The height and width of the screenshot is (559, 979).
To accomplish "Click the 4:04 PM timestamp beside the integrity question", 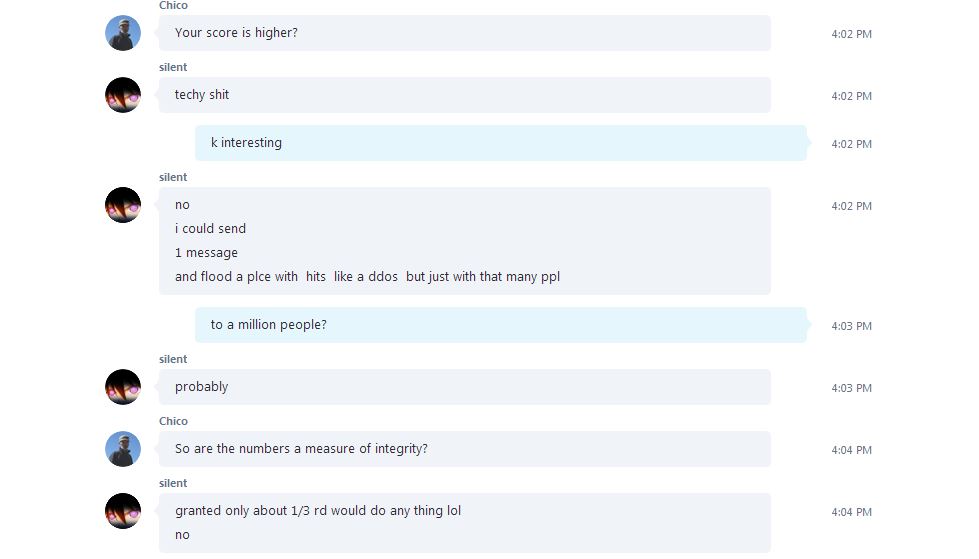I will coord(852,450).
